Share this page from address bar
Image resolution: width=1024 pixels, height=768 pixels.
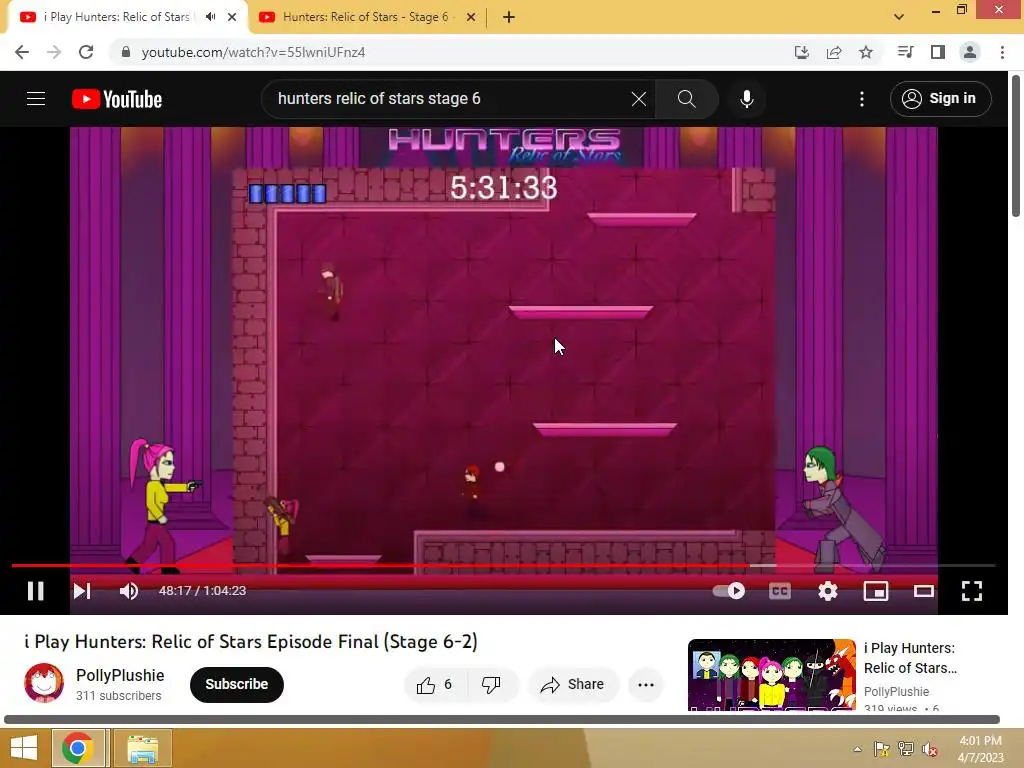[834, 52]
